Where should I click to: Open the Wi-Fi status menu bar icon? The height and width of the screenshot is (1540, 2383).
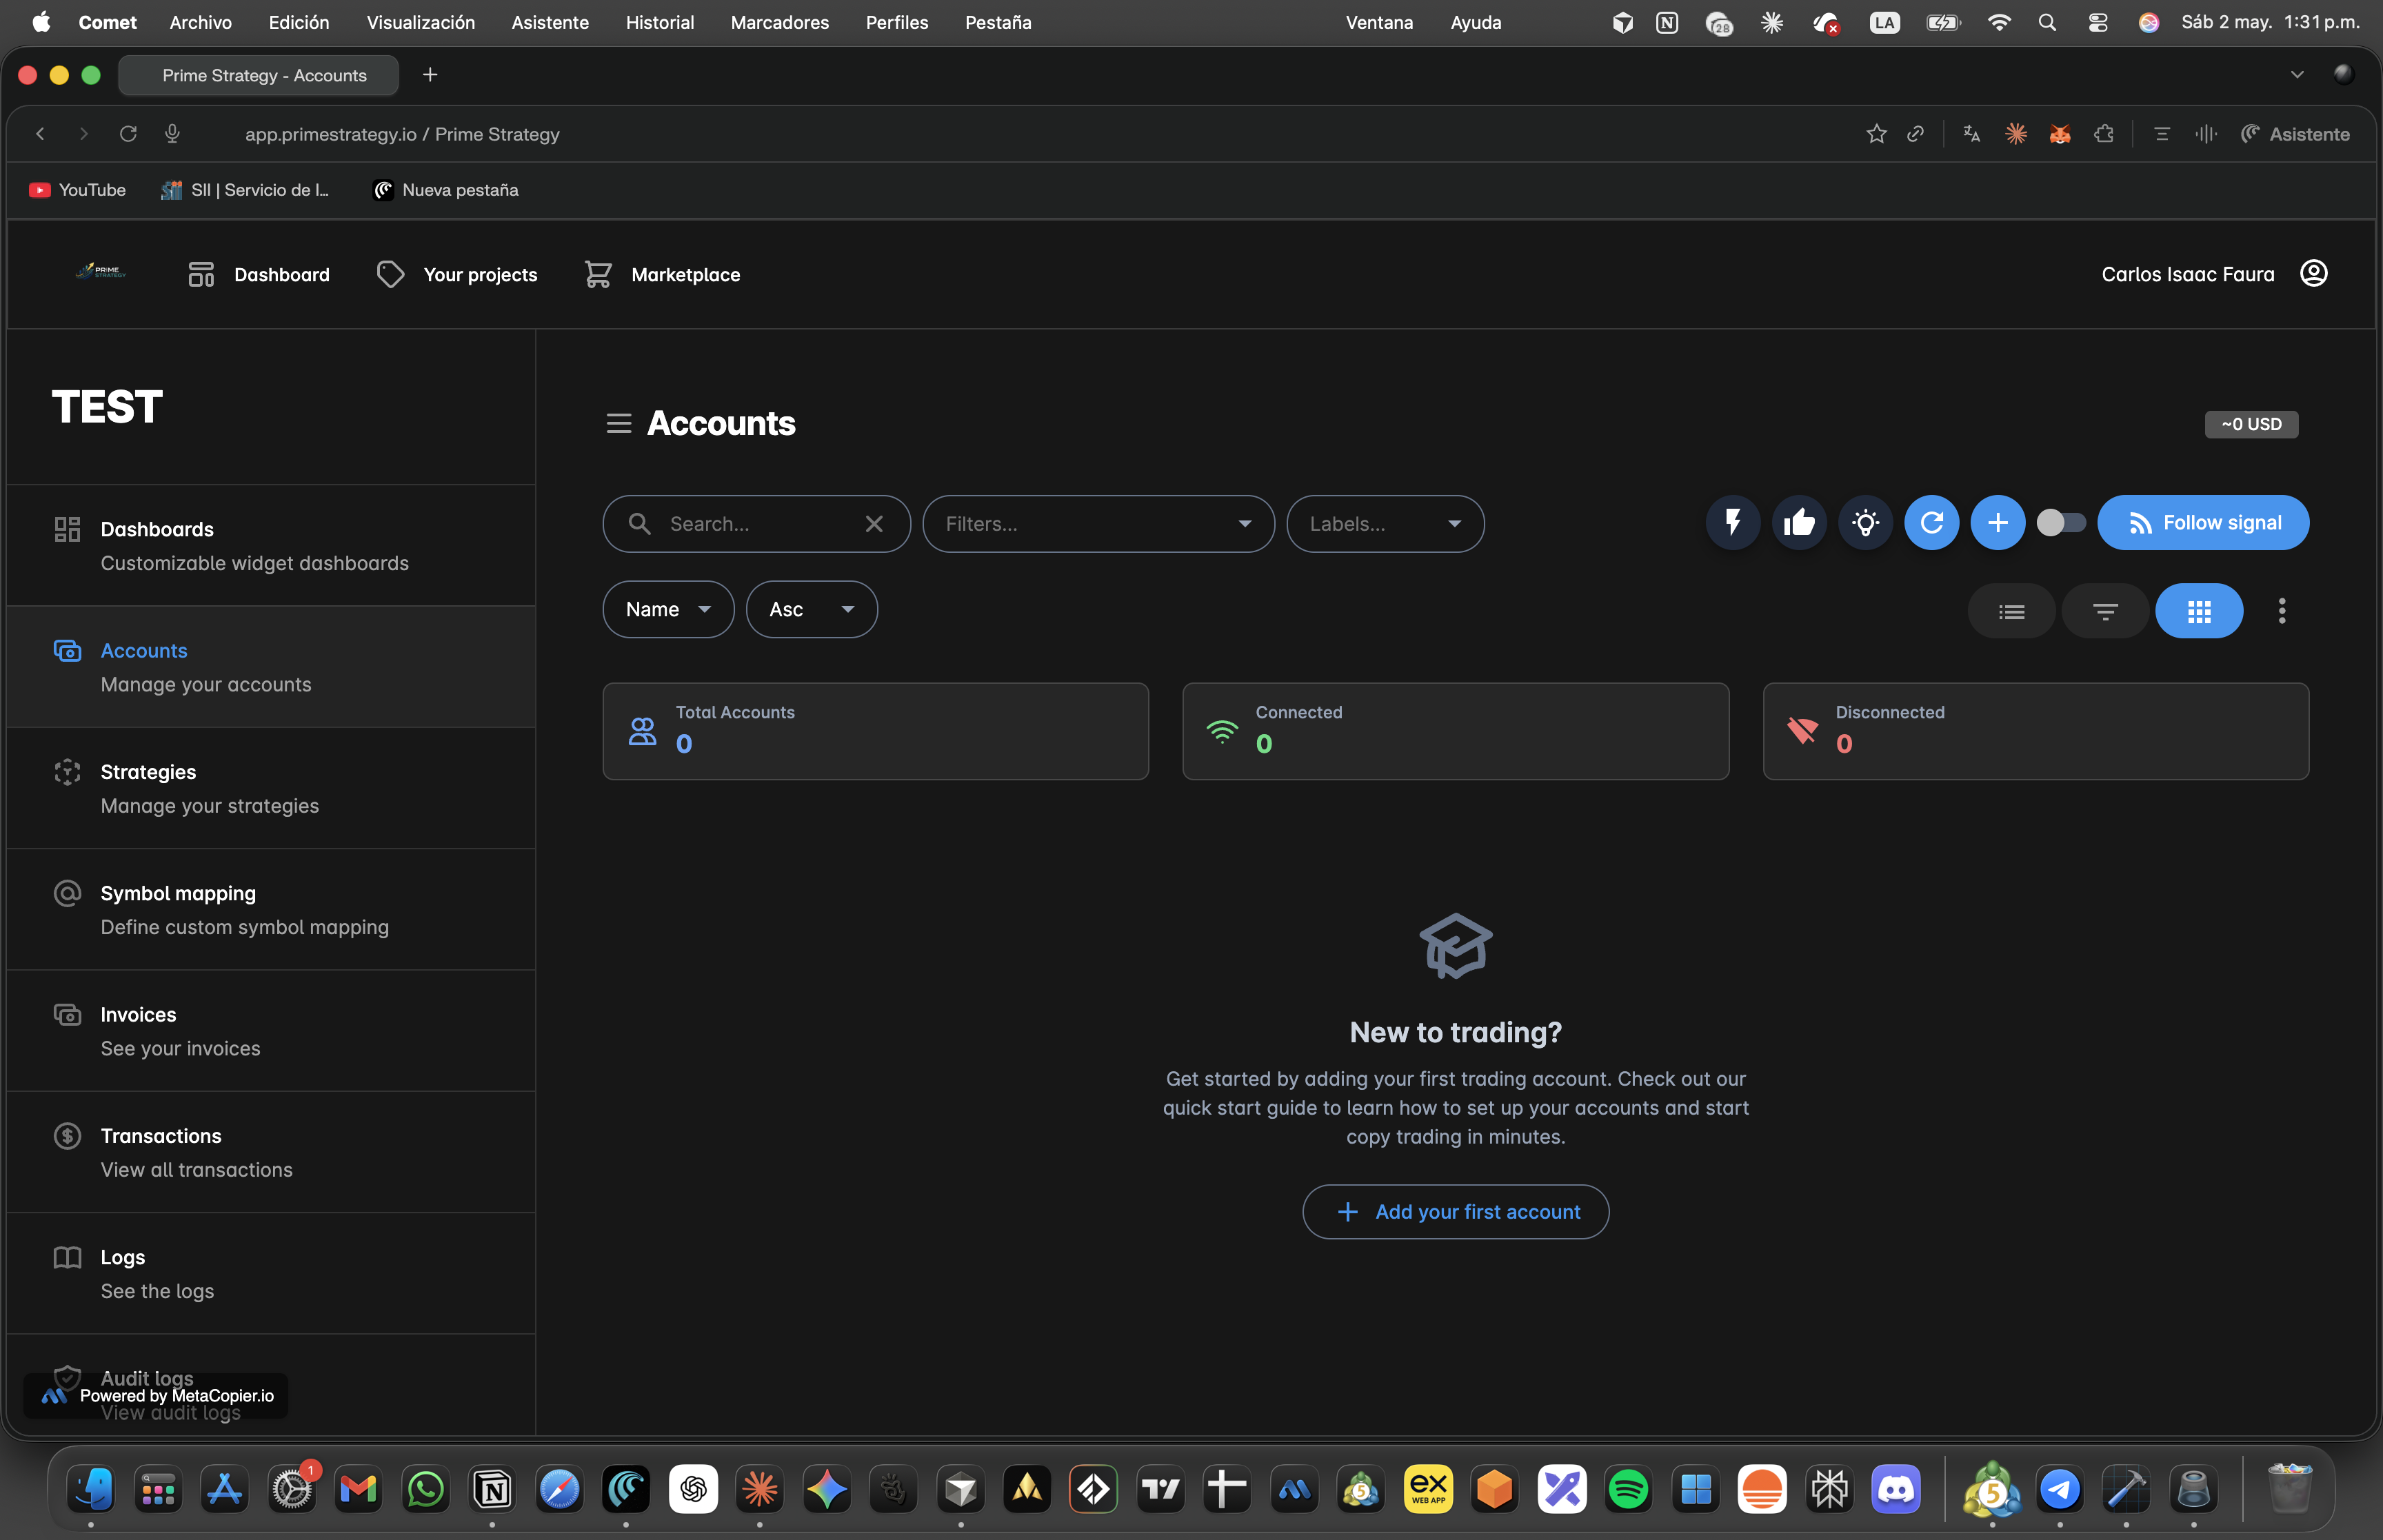(1999, 22)
